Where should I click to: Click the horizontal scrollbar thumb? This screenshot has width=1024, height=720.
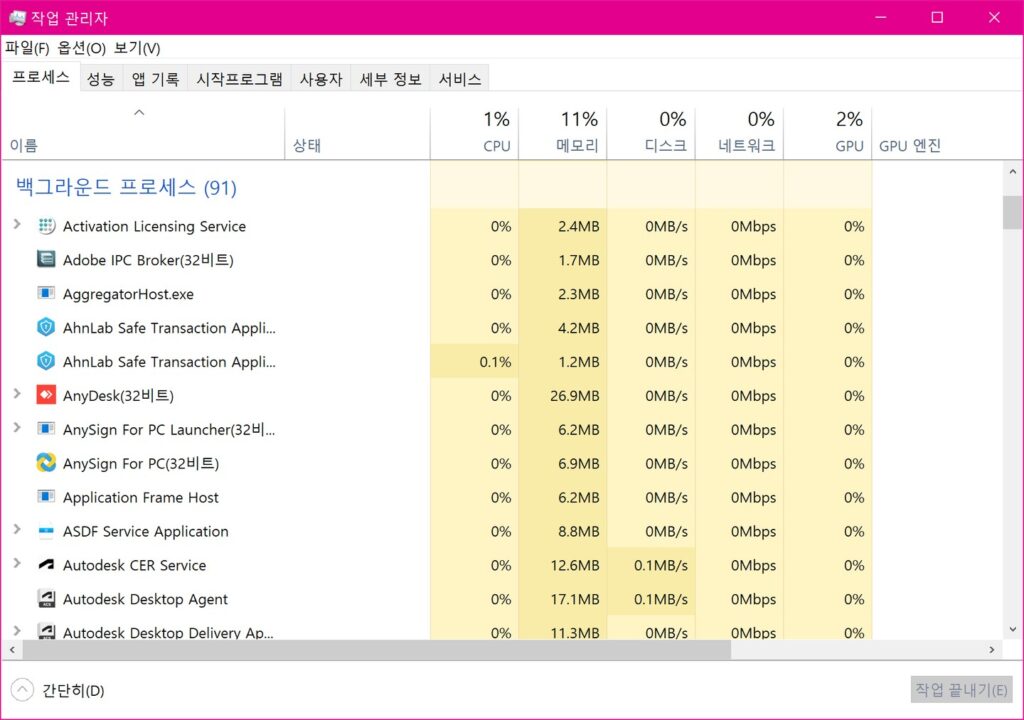[x=377, y=649]
